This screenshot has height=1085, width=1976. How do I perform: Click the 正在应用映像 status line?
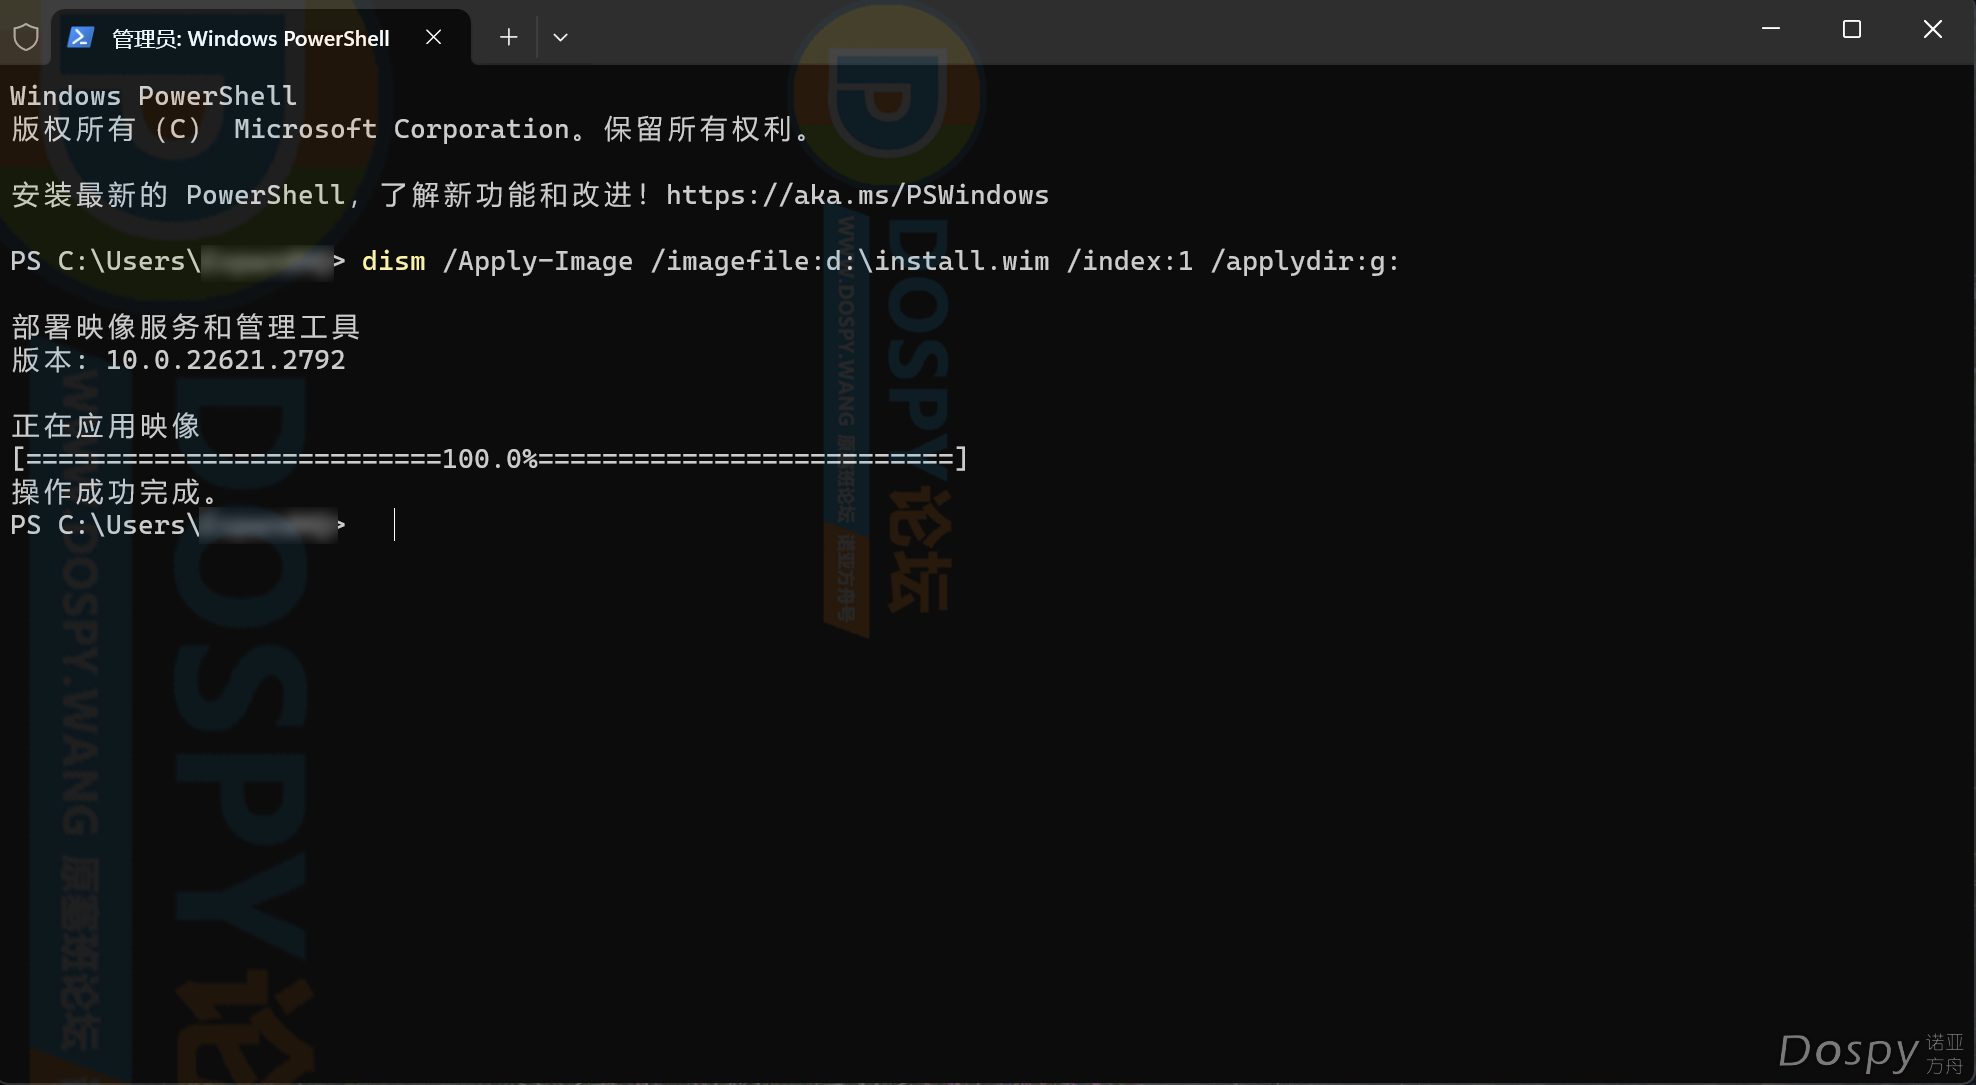(x=106, y=426)
